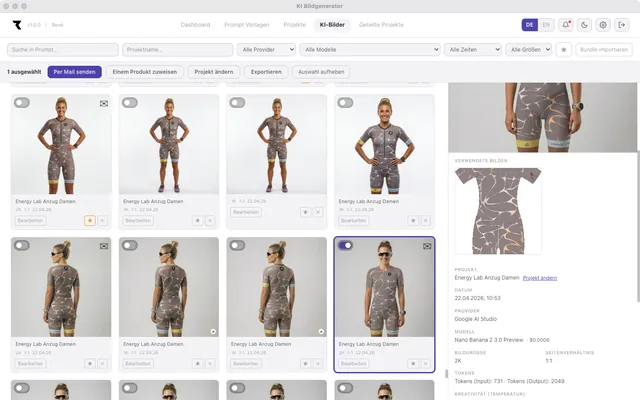Click Einem Produkt zuweisen
This screenshot has width=640, height=400.
144,72
